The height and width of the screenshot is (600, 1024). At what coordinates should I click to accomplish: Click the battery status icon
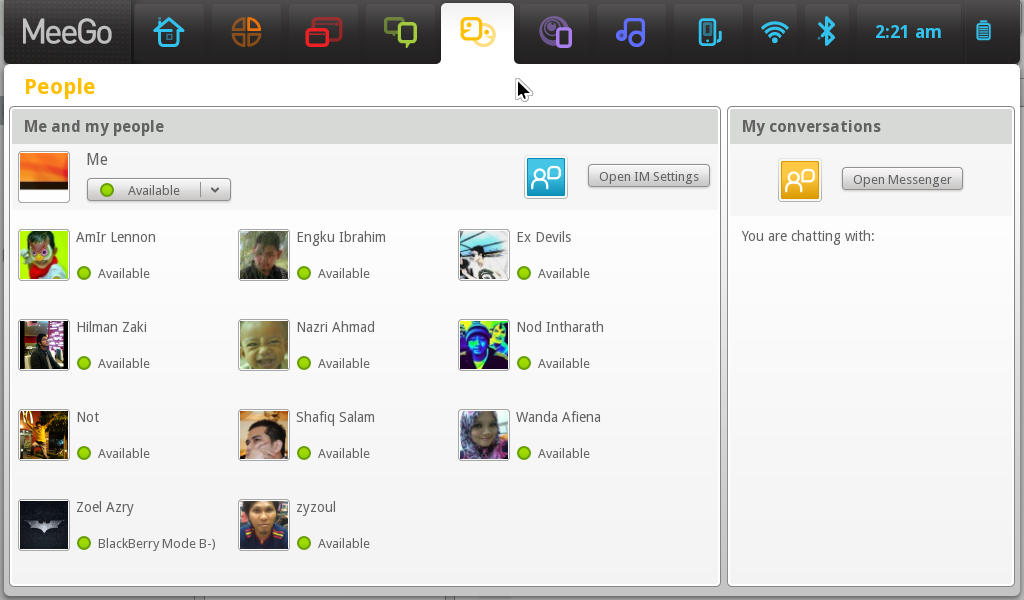click(983, 31)
